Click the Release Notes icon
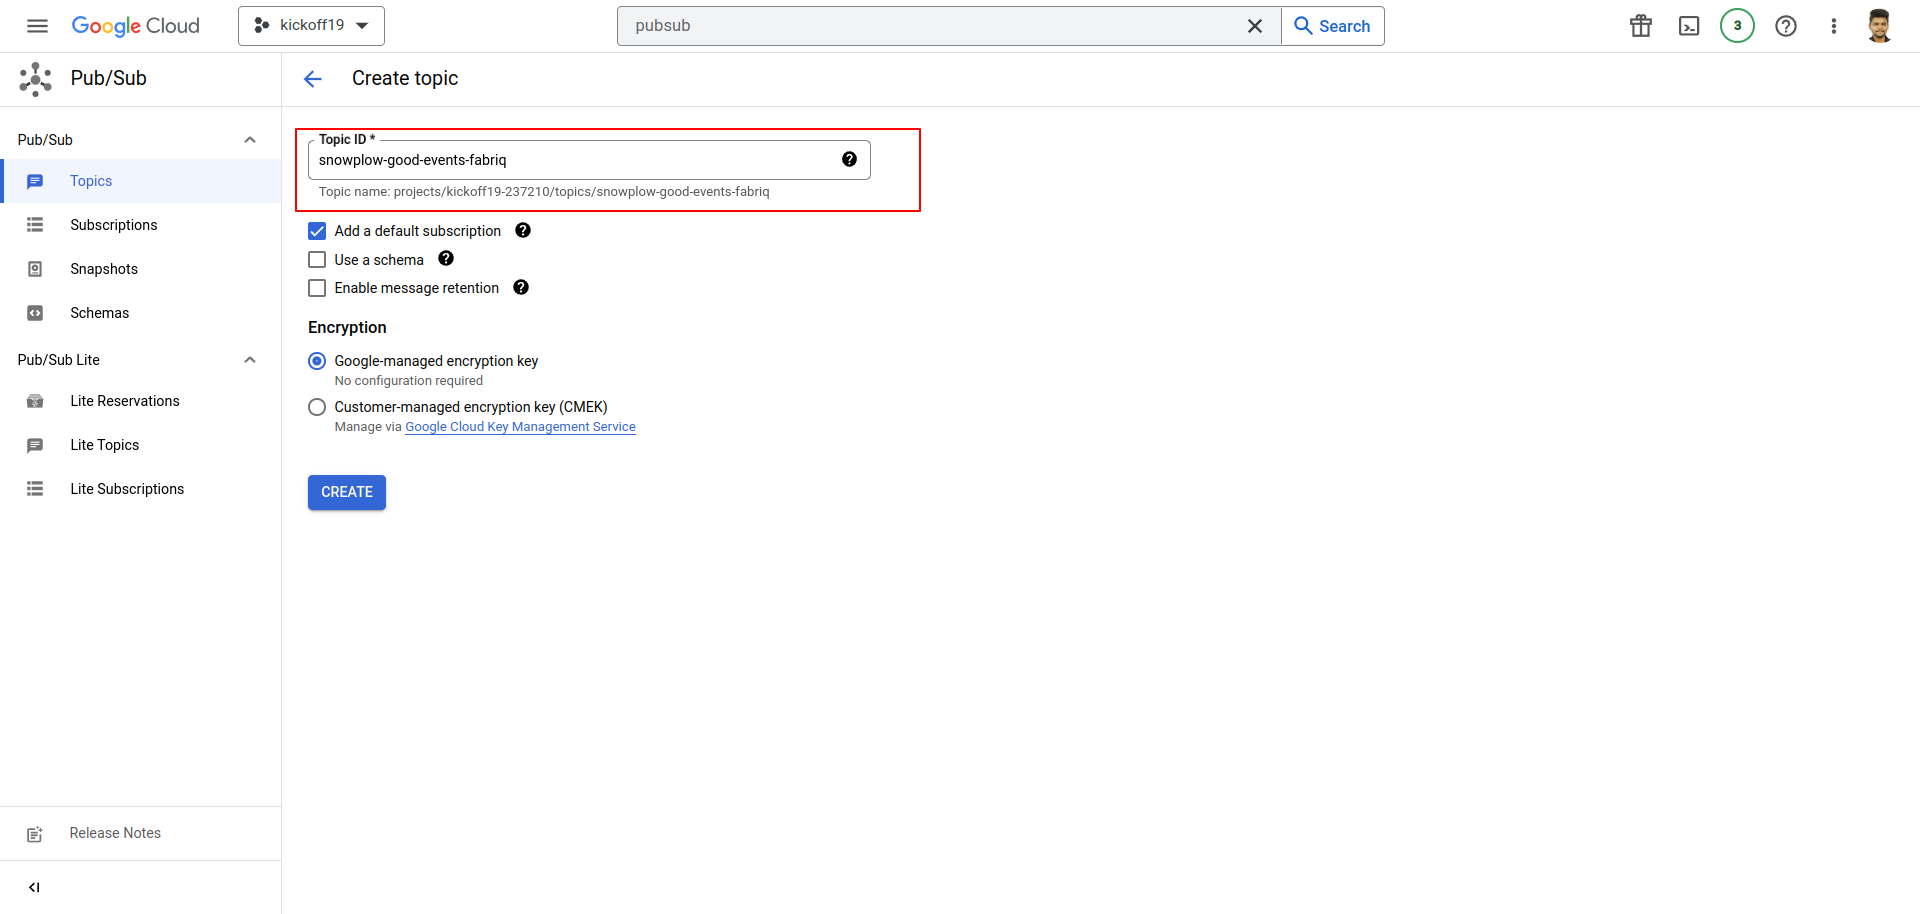 35,834
